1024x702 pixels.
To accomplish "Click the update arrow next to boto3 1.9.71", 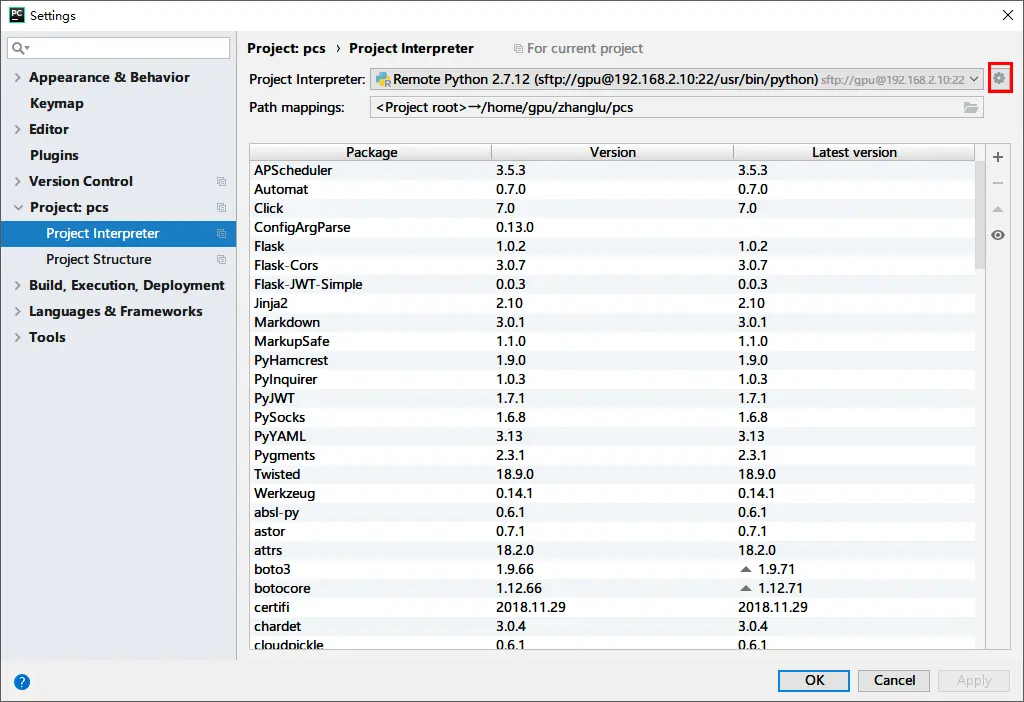I will tap(746, 569).
